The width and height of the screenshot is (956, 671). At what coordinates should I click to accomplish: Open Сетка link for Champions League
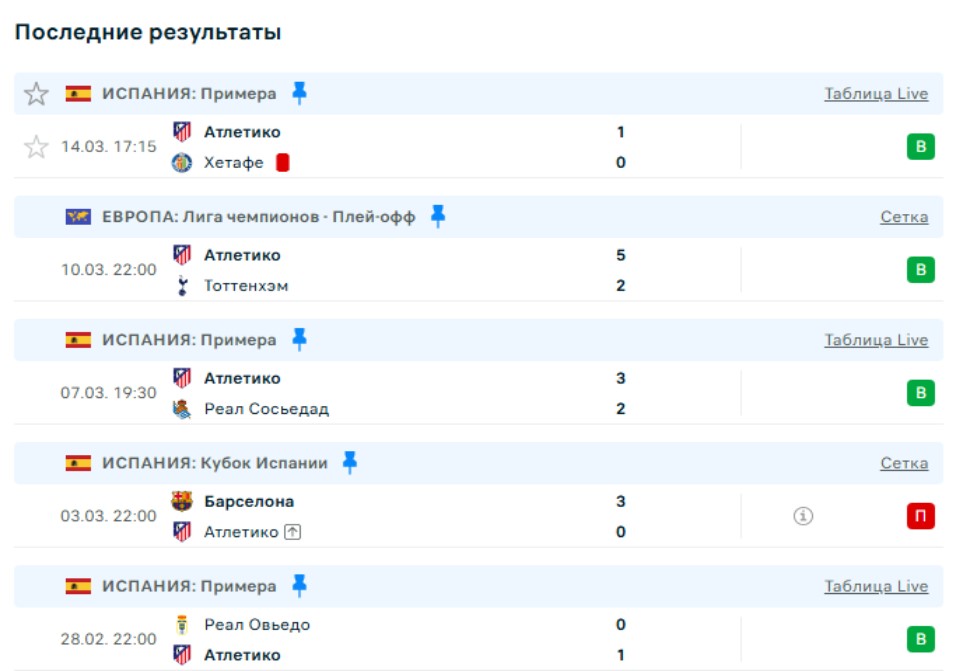903,217
